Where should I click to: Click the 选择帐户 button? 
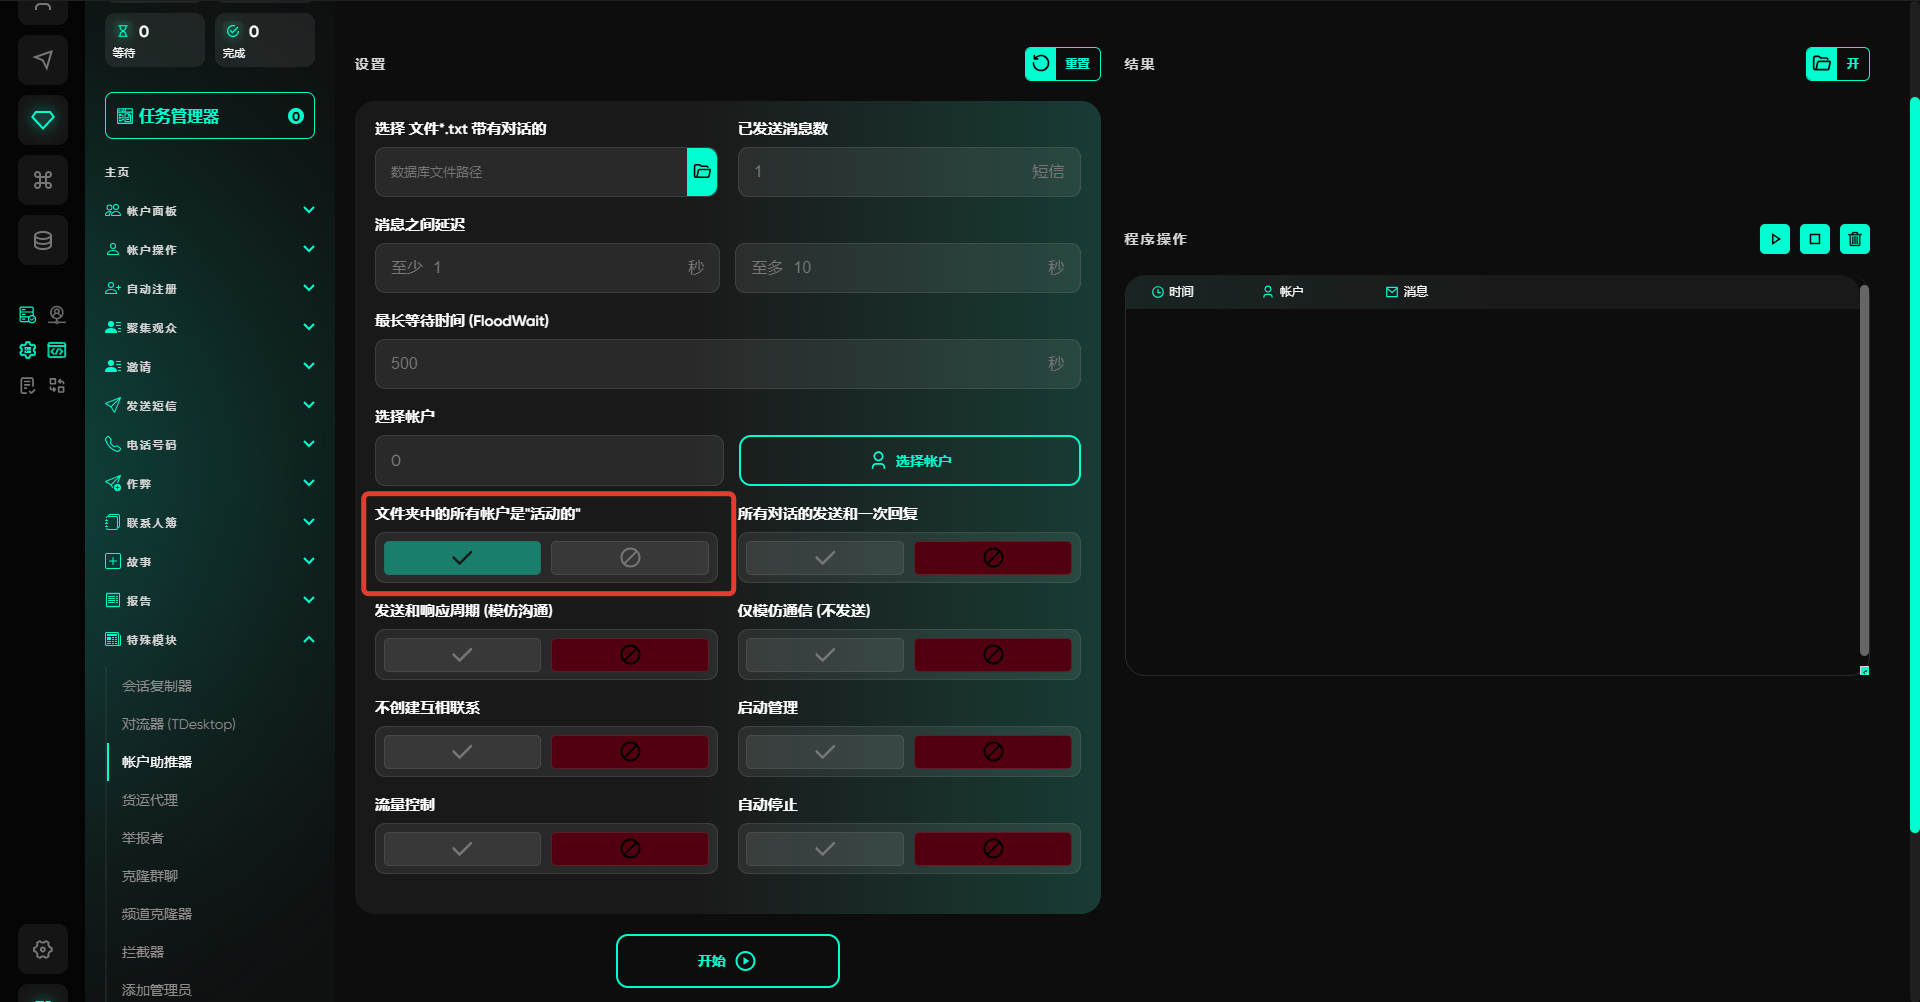[x=909, y=461]
